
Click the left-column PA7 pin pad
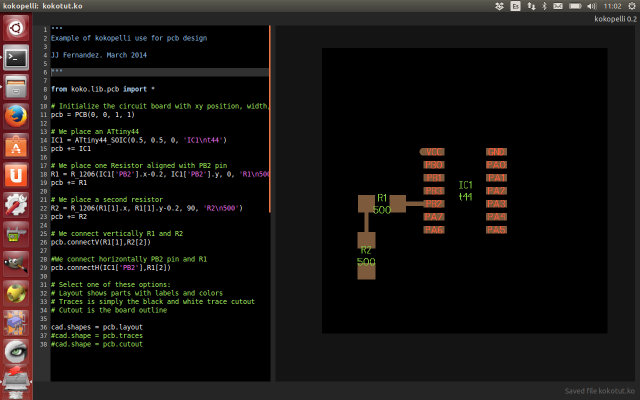434,217
